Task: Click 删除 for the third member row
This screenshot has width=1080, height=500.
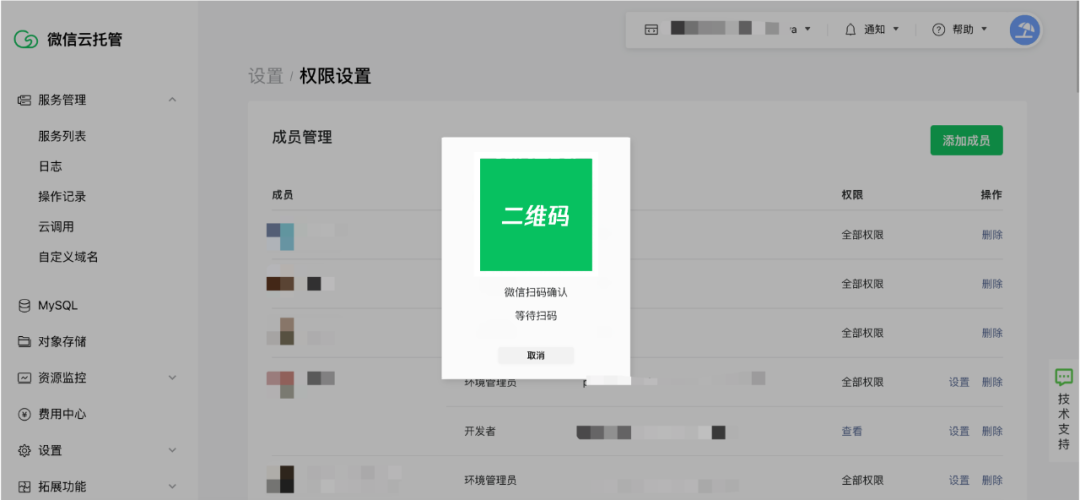Action: click(x=992, y=333)
